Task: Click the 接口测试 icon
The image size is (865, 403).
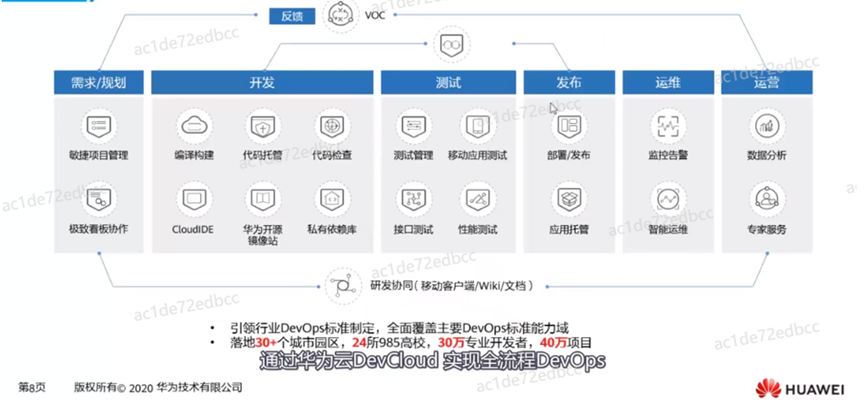Action: 414,200
